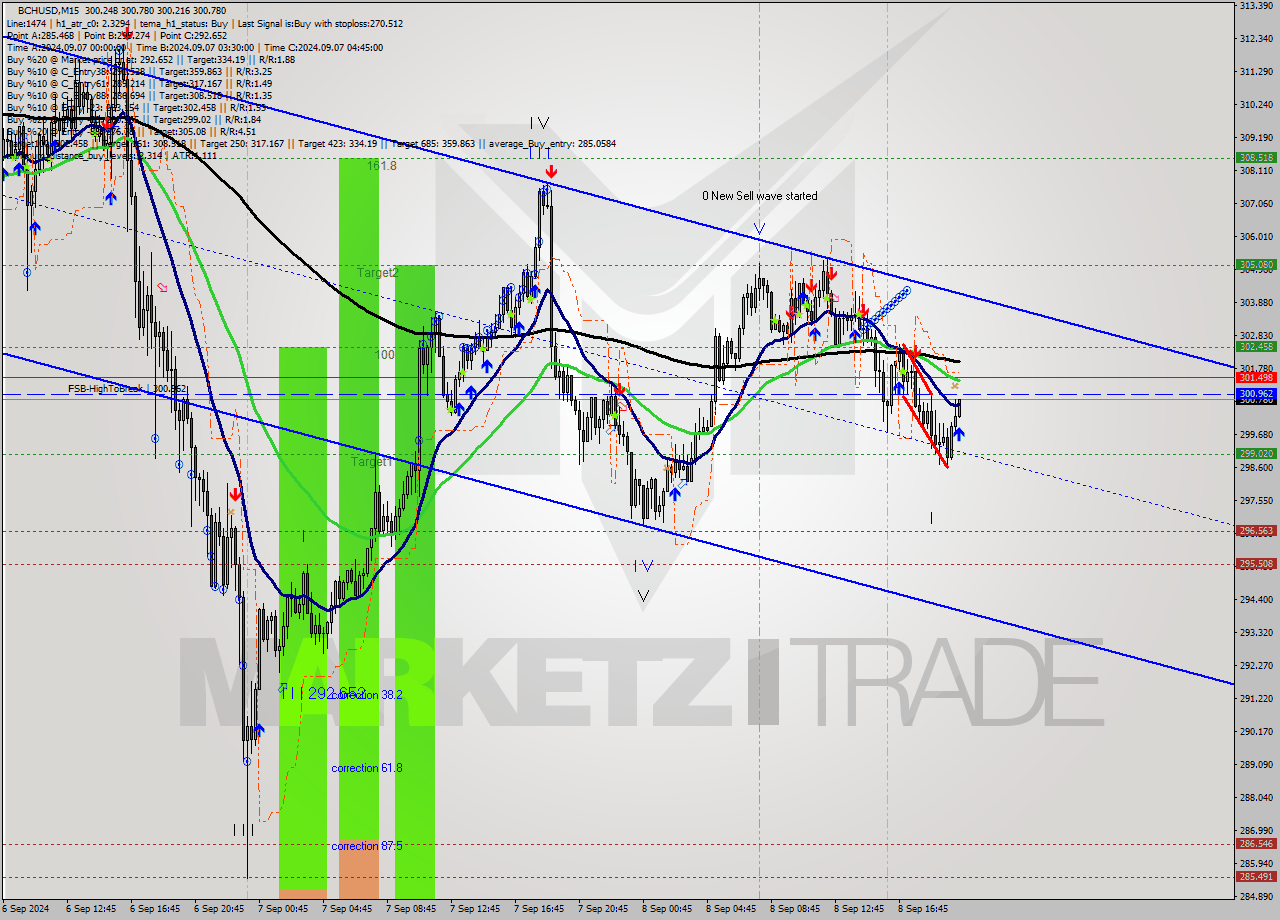The height and width of the screenshot is (920, 1280).
Task: Click the blue buy arrow below the latest candle
Action: click(959, 434)
